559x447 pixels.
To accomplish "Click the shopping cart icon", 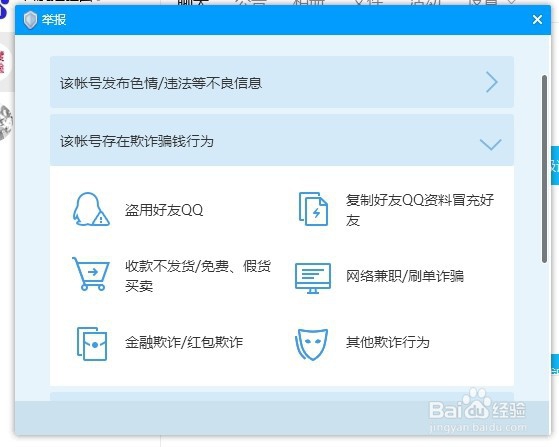I will click(91, 274).
